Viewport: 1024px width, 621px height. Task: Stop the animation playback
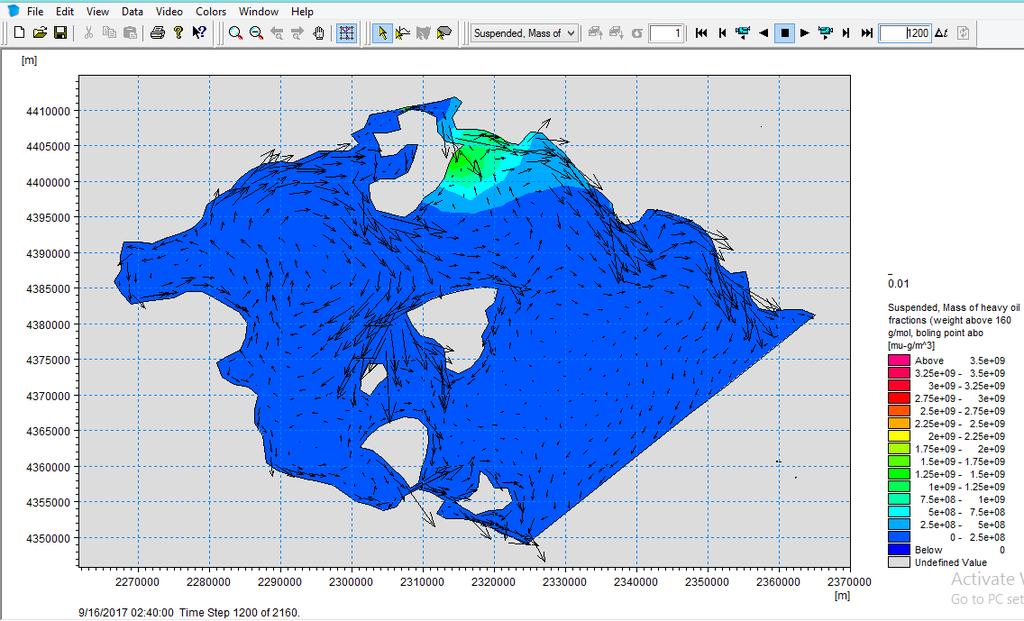(x=784, y=33)
